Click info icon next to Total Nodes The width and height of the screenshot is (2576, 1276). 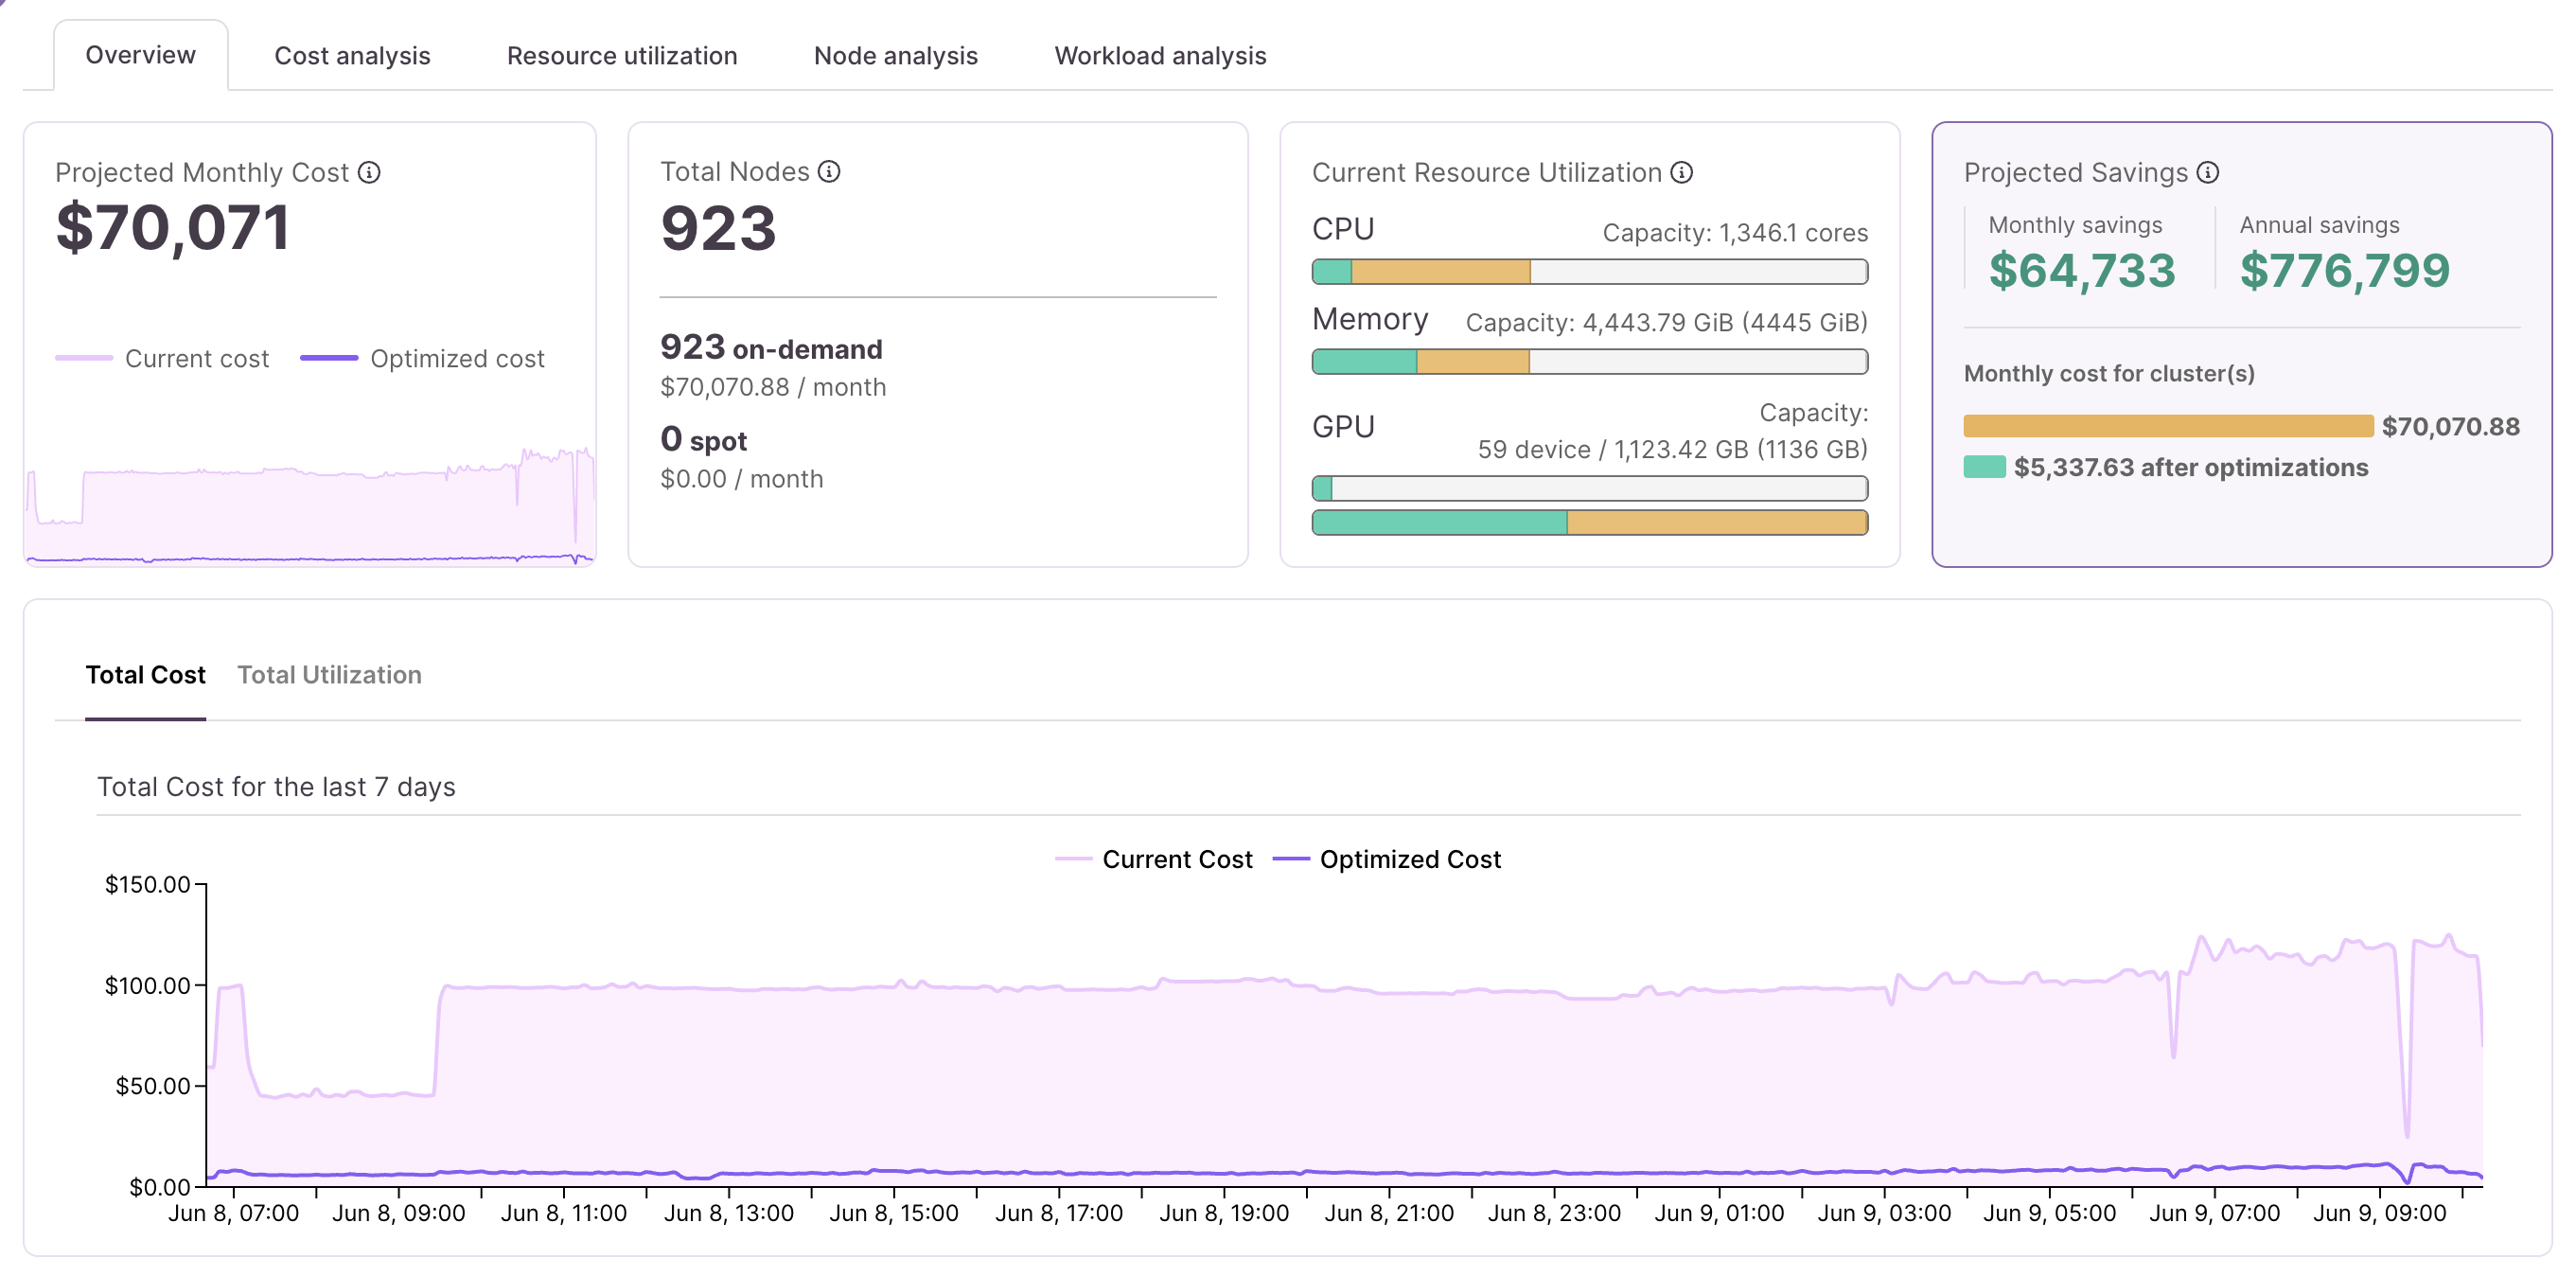[x=829, y=172]
